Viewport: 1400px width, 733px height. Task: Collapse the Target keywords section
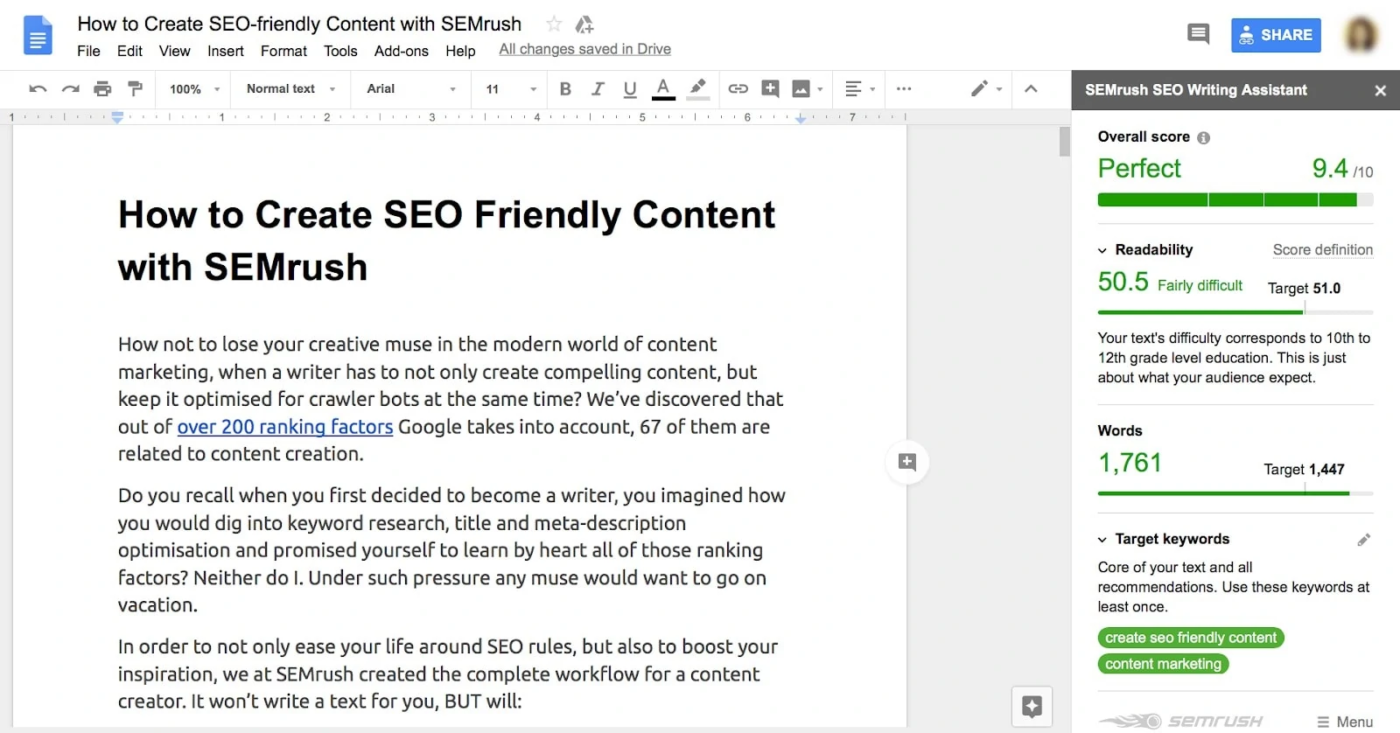pyautogui.click(x=1102, y=539)
